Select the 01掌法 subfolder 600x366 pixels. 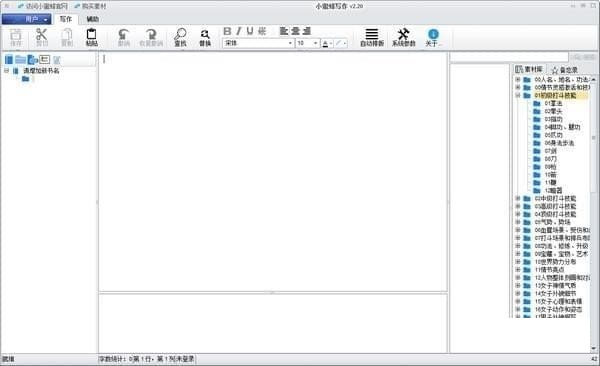point(553,103)
